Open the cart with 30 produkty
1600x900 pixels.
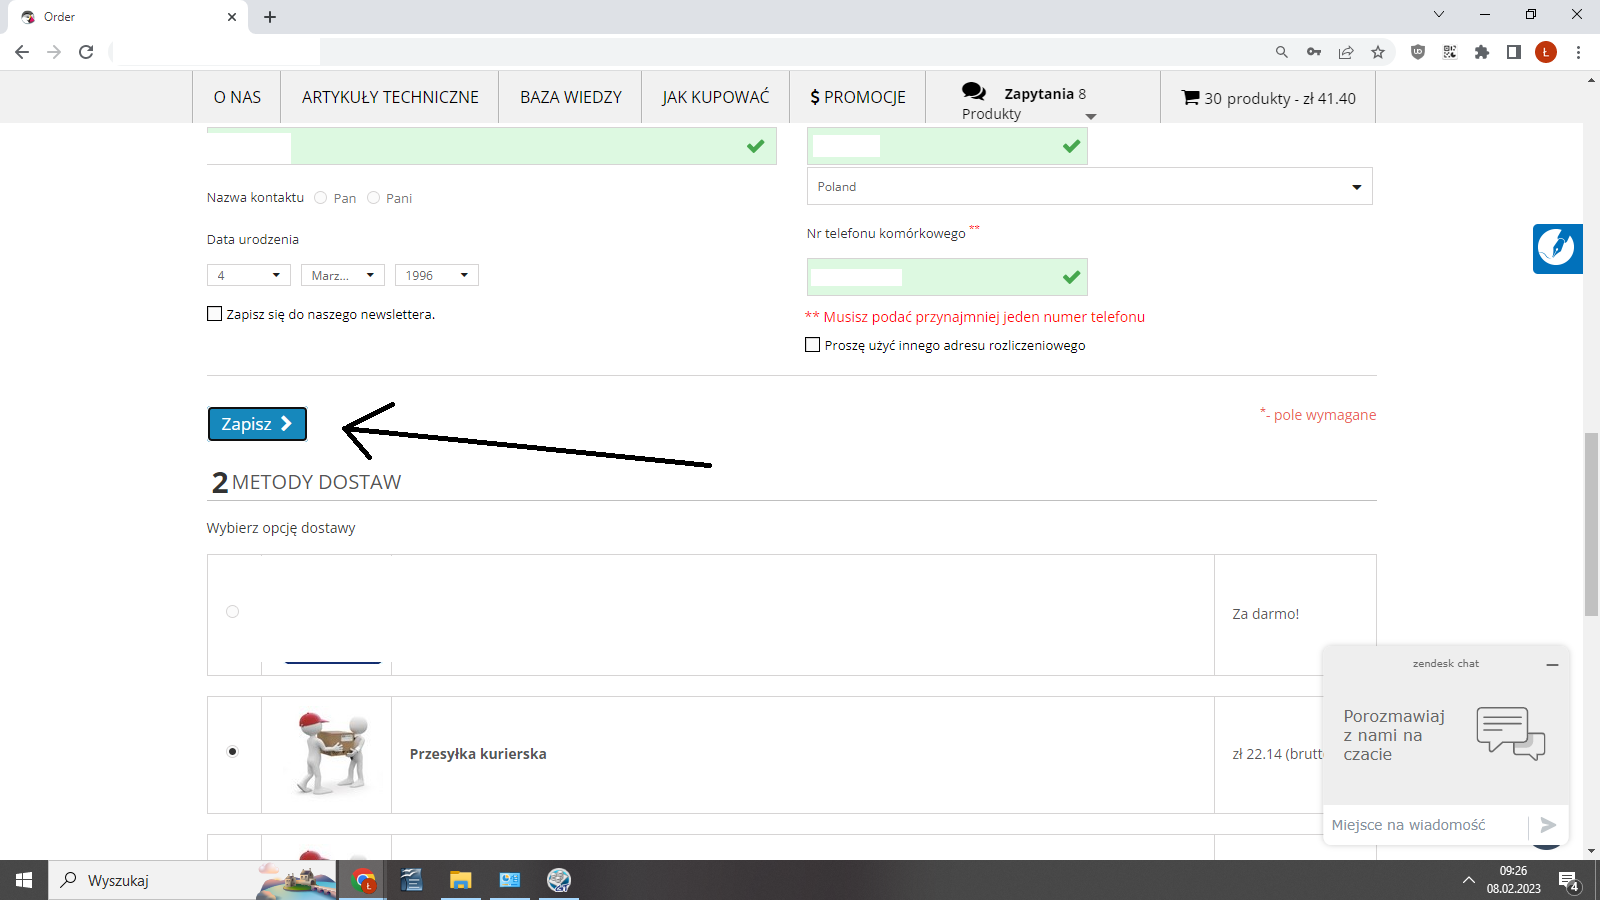click(1269, 98)
